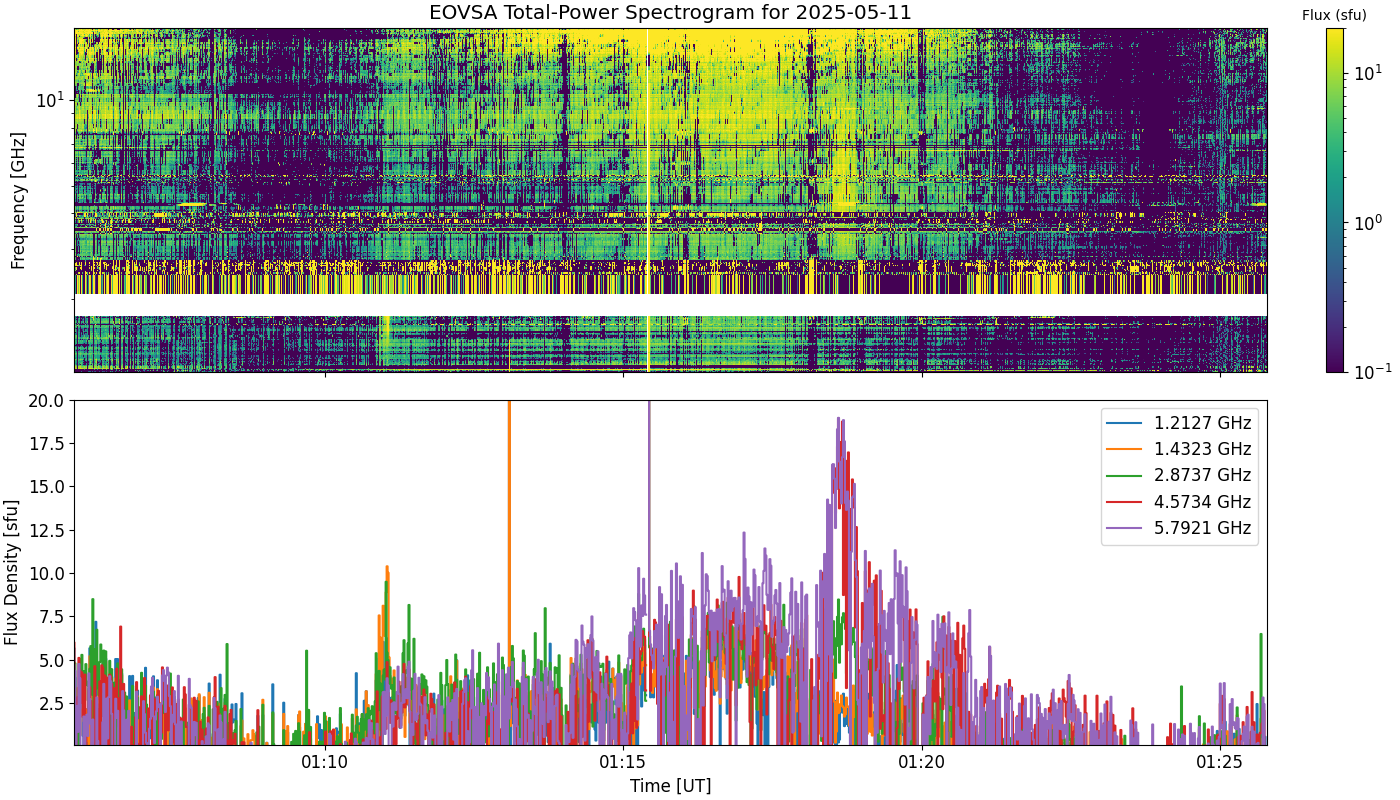This screenshot has width=1400, height=800.
Task: Click the spectrogram plot title
Action: (670, 13)
